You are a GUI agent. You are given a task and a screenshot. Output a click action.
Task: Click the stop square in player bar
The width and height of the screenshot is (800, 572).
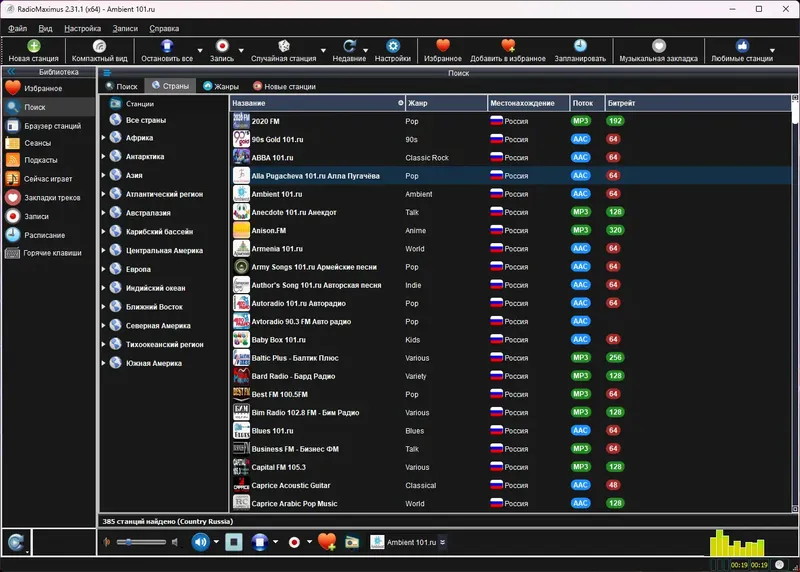[x=234, y=542]
